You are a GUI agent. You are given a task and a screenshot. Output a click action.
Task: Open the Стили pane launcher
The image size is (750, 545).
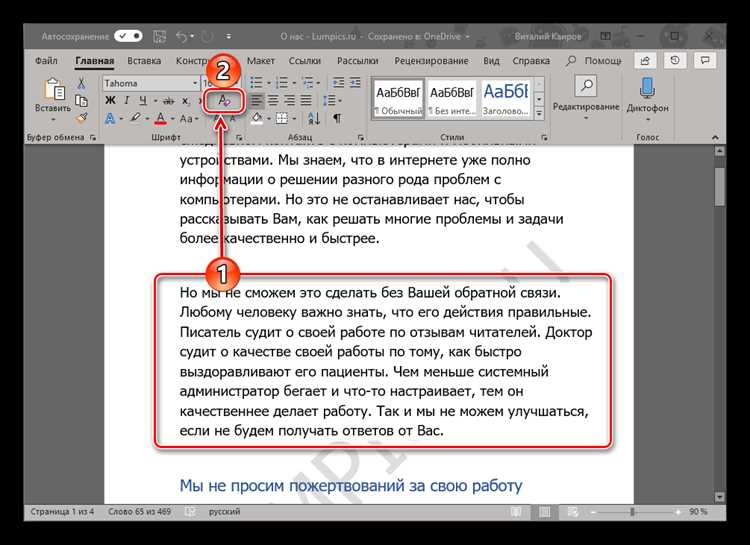(x=544, y=137)
